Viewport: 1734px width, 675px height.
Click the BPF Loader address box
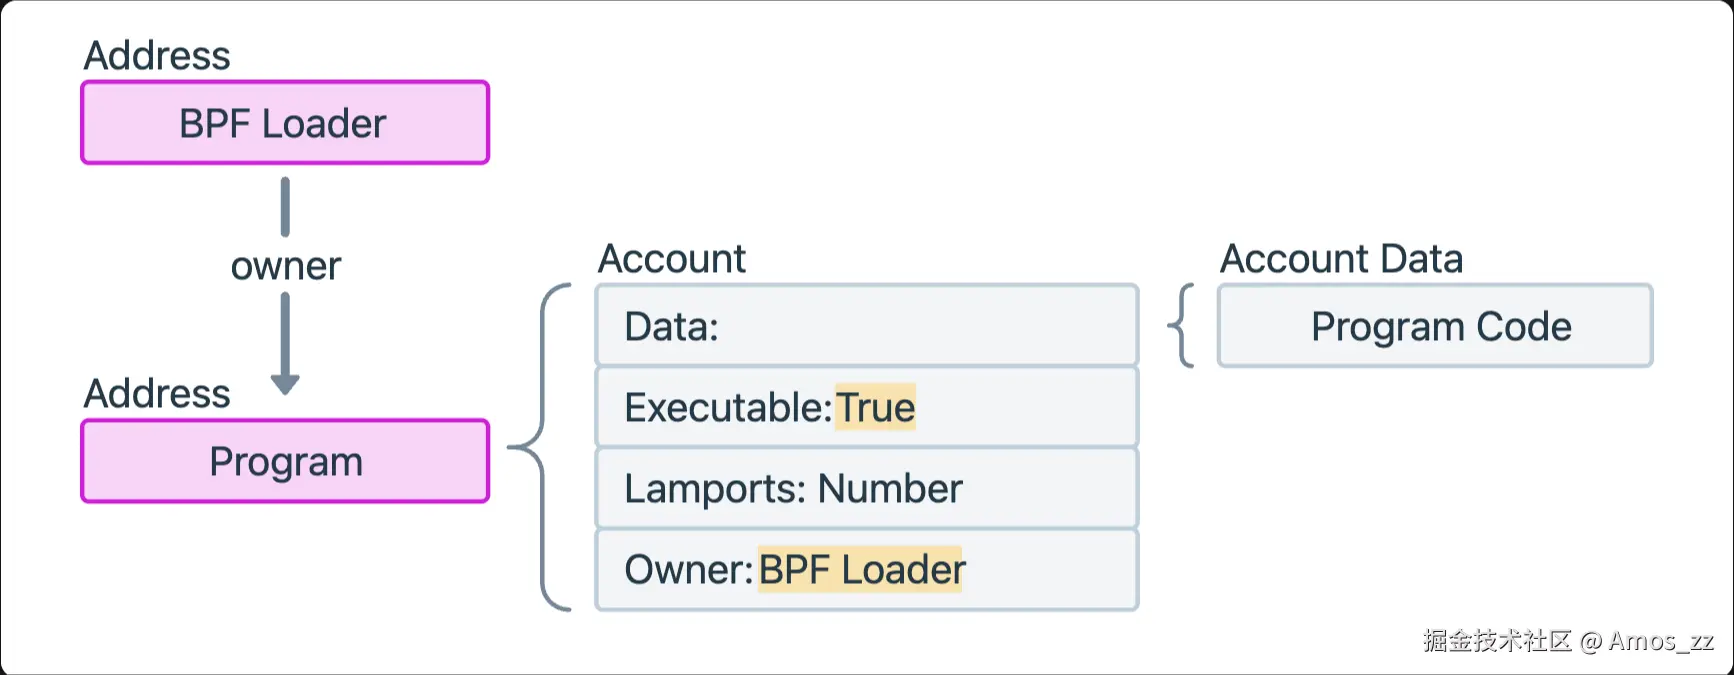[x=285, y=123]
